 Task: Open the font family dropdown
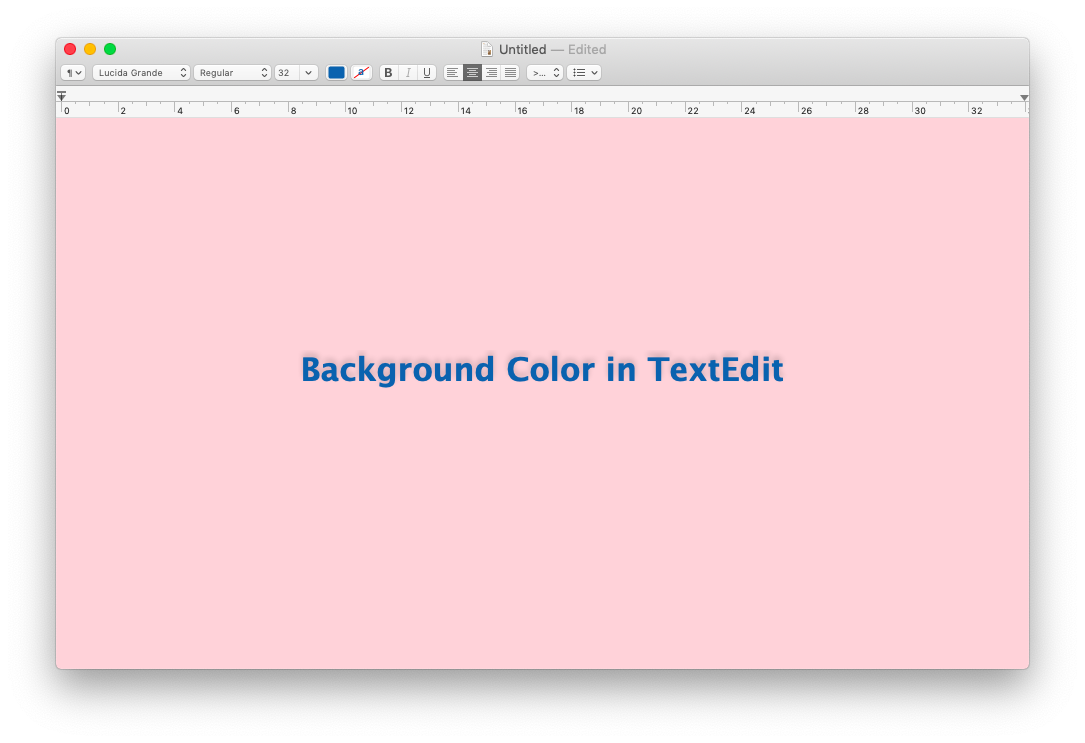141,72
